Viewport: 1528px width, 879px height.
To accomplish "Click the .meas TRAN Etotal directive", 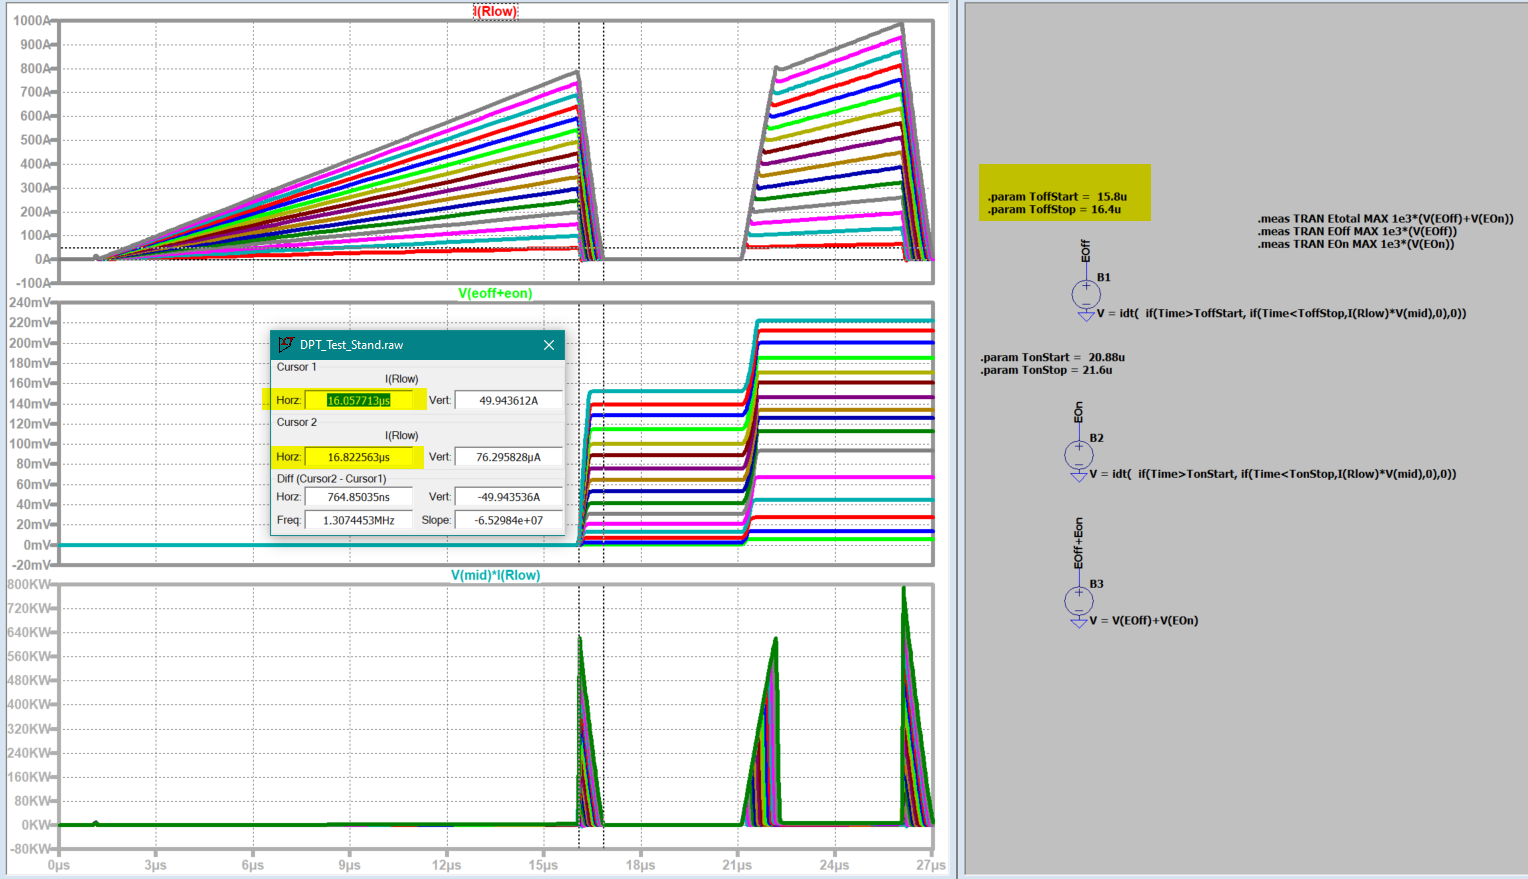I will click(1385, 218).
